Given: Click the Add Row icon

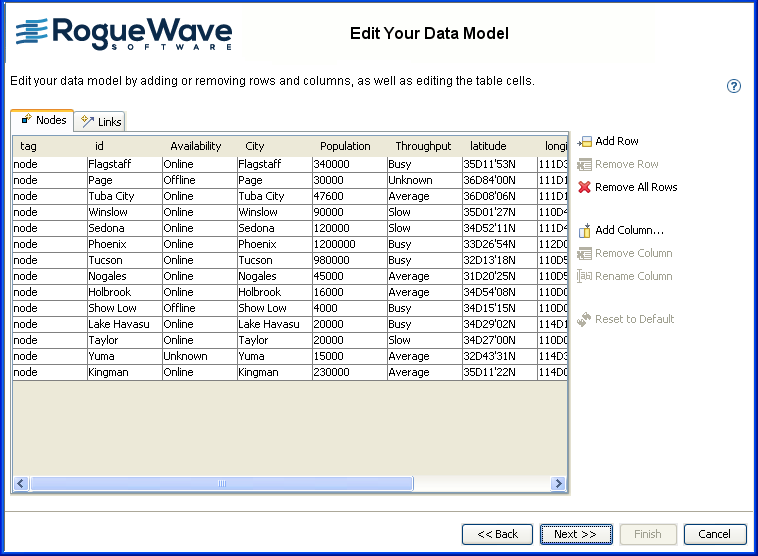Looking at the screenshot, I should 585,142.
